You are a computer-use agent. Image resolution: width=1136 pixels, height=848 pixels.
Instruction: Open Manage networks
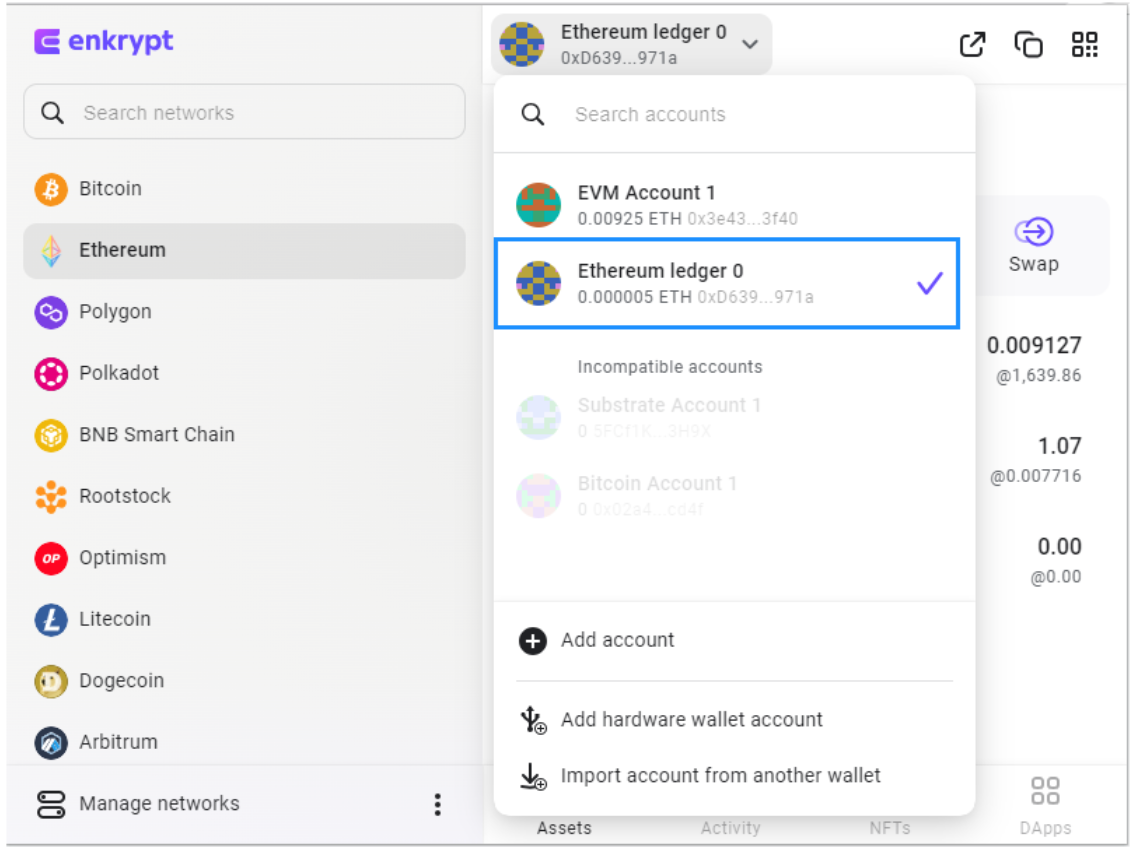click(159, 805)
